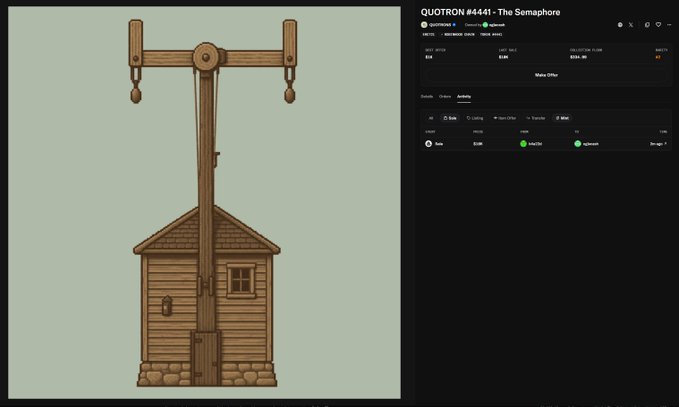The height and width of the screenshot is (407, 679).
Task: Click the Best Offer value
Action: point(429,57)
